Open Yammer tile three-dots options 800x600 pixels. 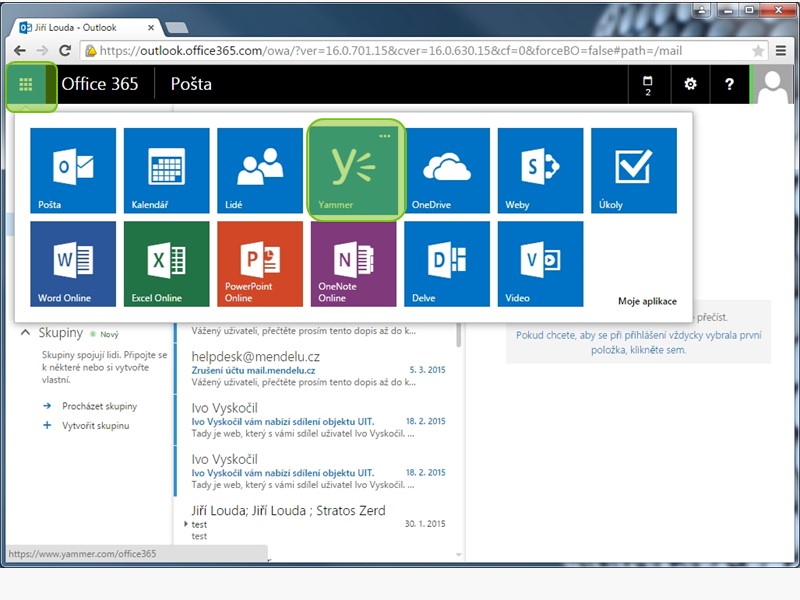click(x=385, y=135)
